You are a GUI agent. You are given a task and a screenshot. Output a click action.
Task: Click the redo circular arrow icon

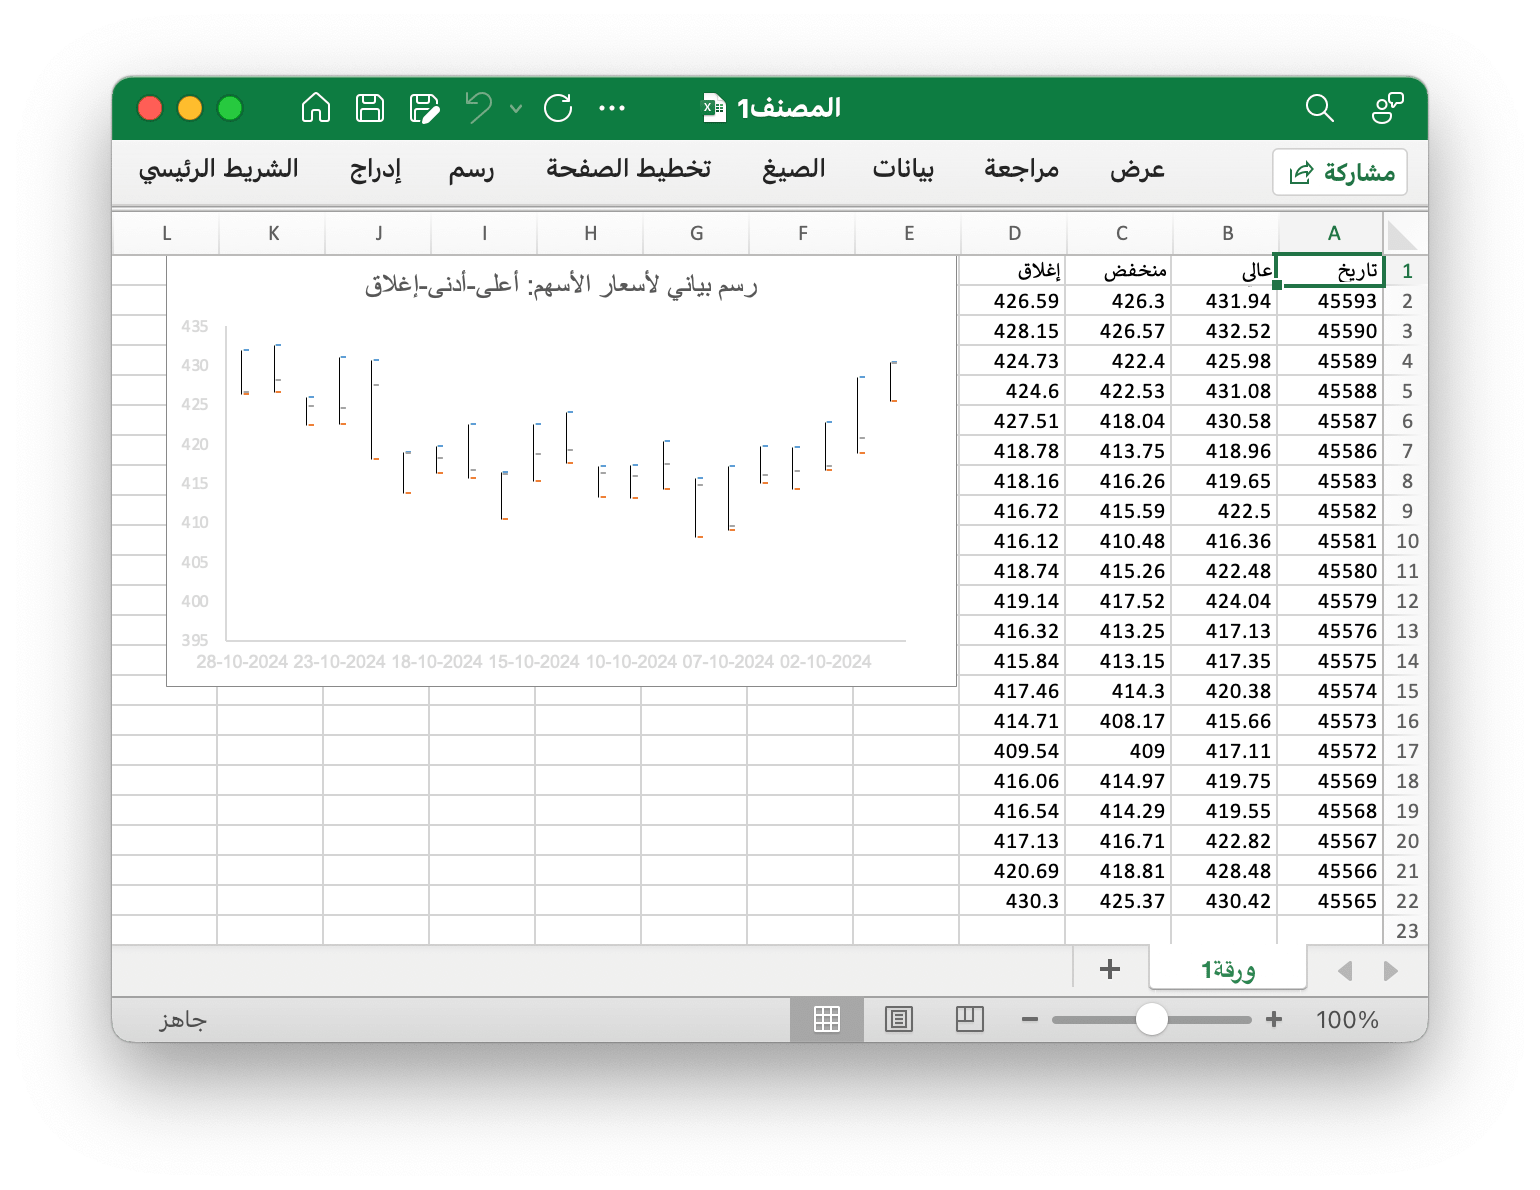tap(558, 107)
